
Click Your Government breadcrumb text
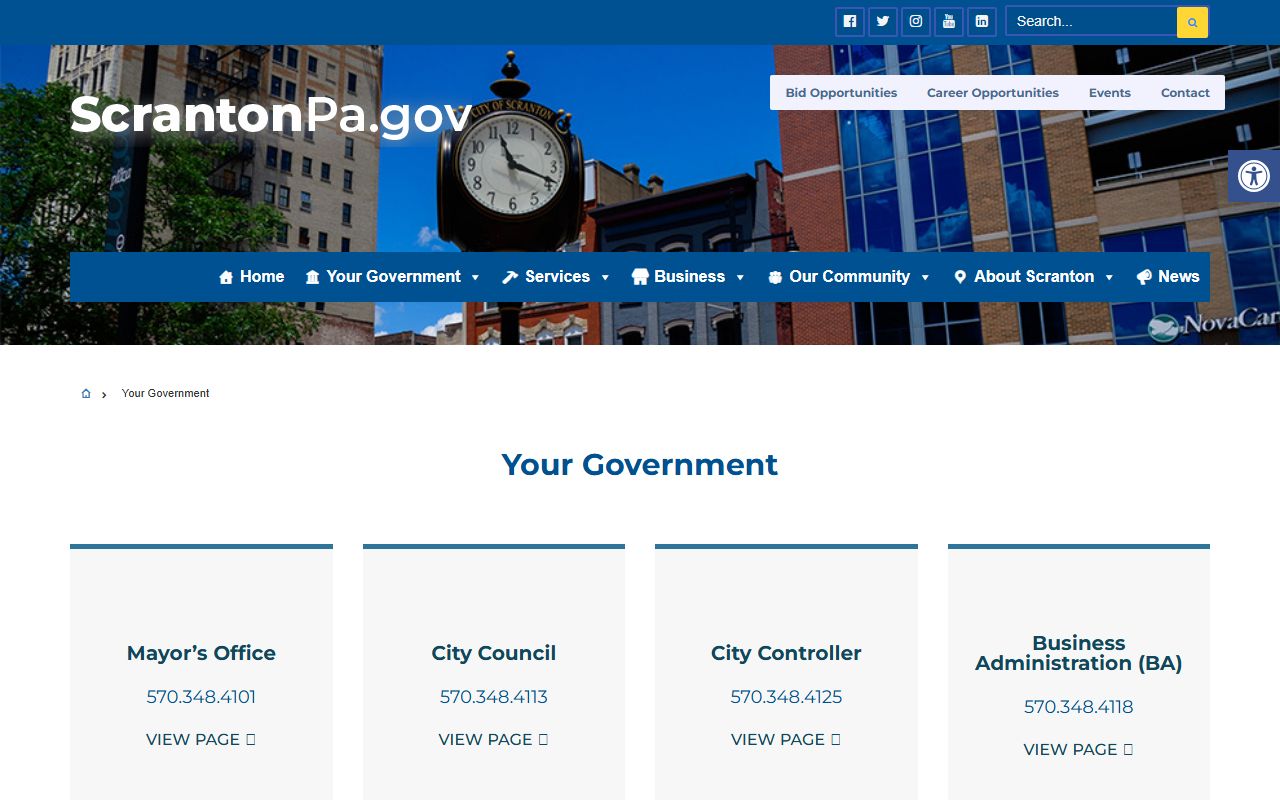tap(166, 394)
